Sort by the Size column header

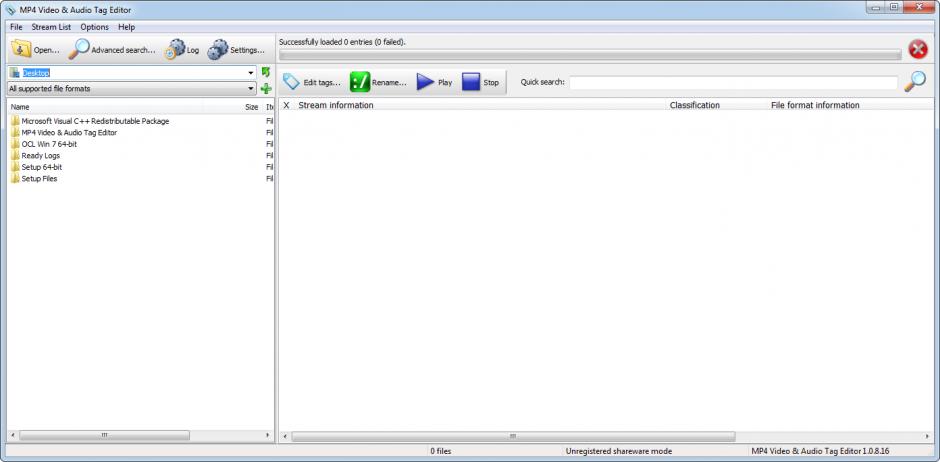point(252,107)
